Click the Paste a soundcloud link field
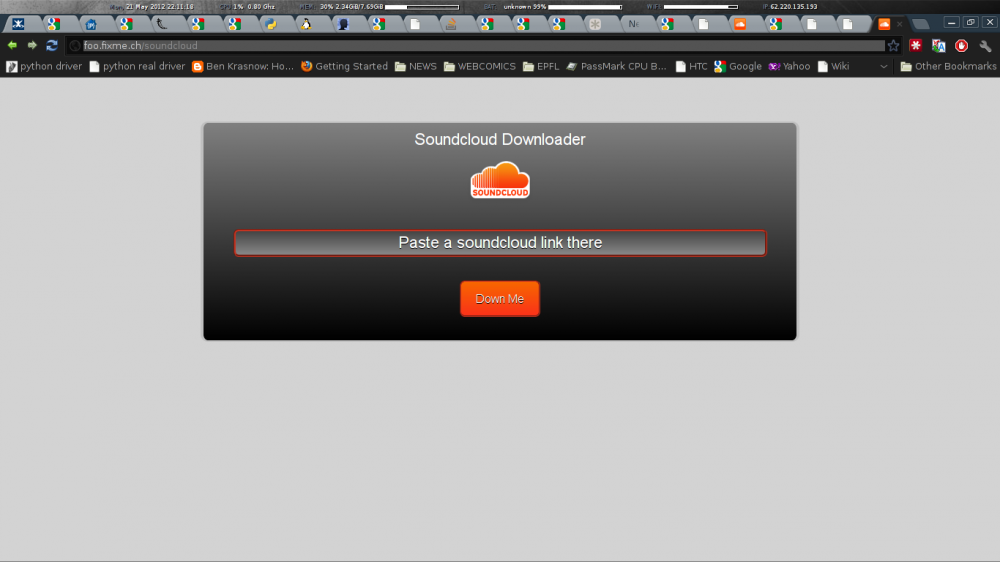This screenshot has width=1000, height=562. pyautogui.click(x=500, y=243)
